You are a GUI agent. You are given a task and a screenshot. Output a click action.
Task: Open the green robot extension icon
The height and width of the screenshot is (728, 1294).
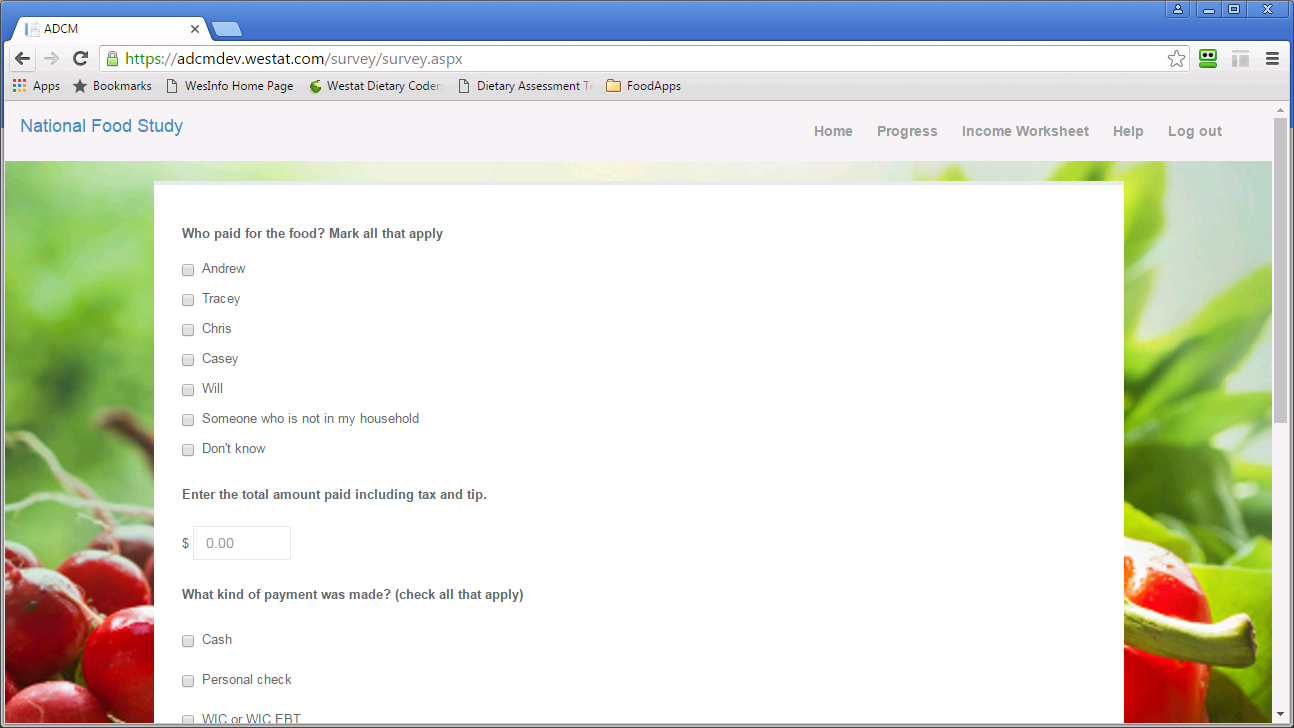[1208, 59]
